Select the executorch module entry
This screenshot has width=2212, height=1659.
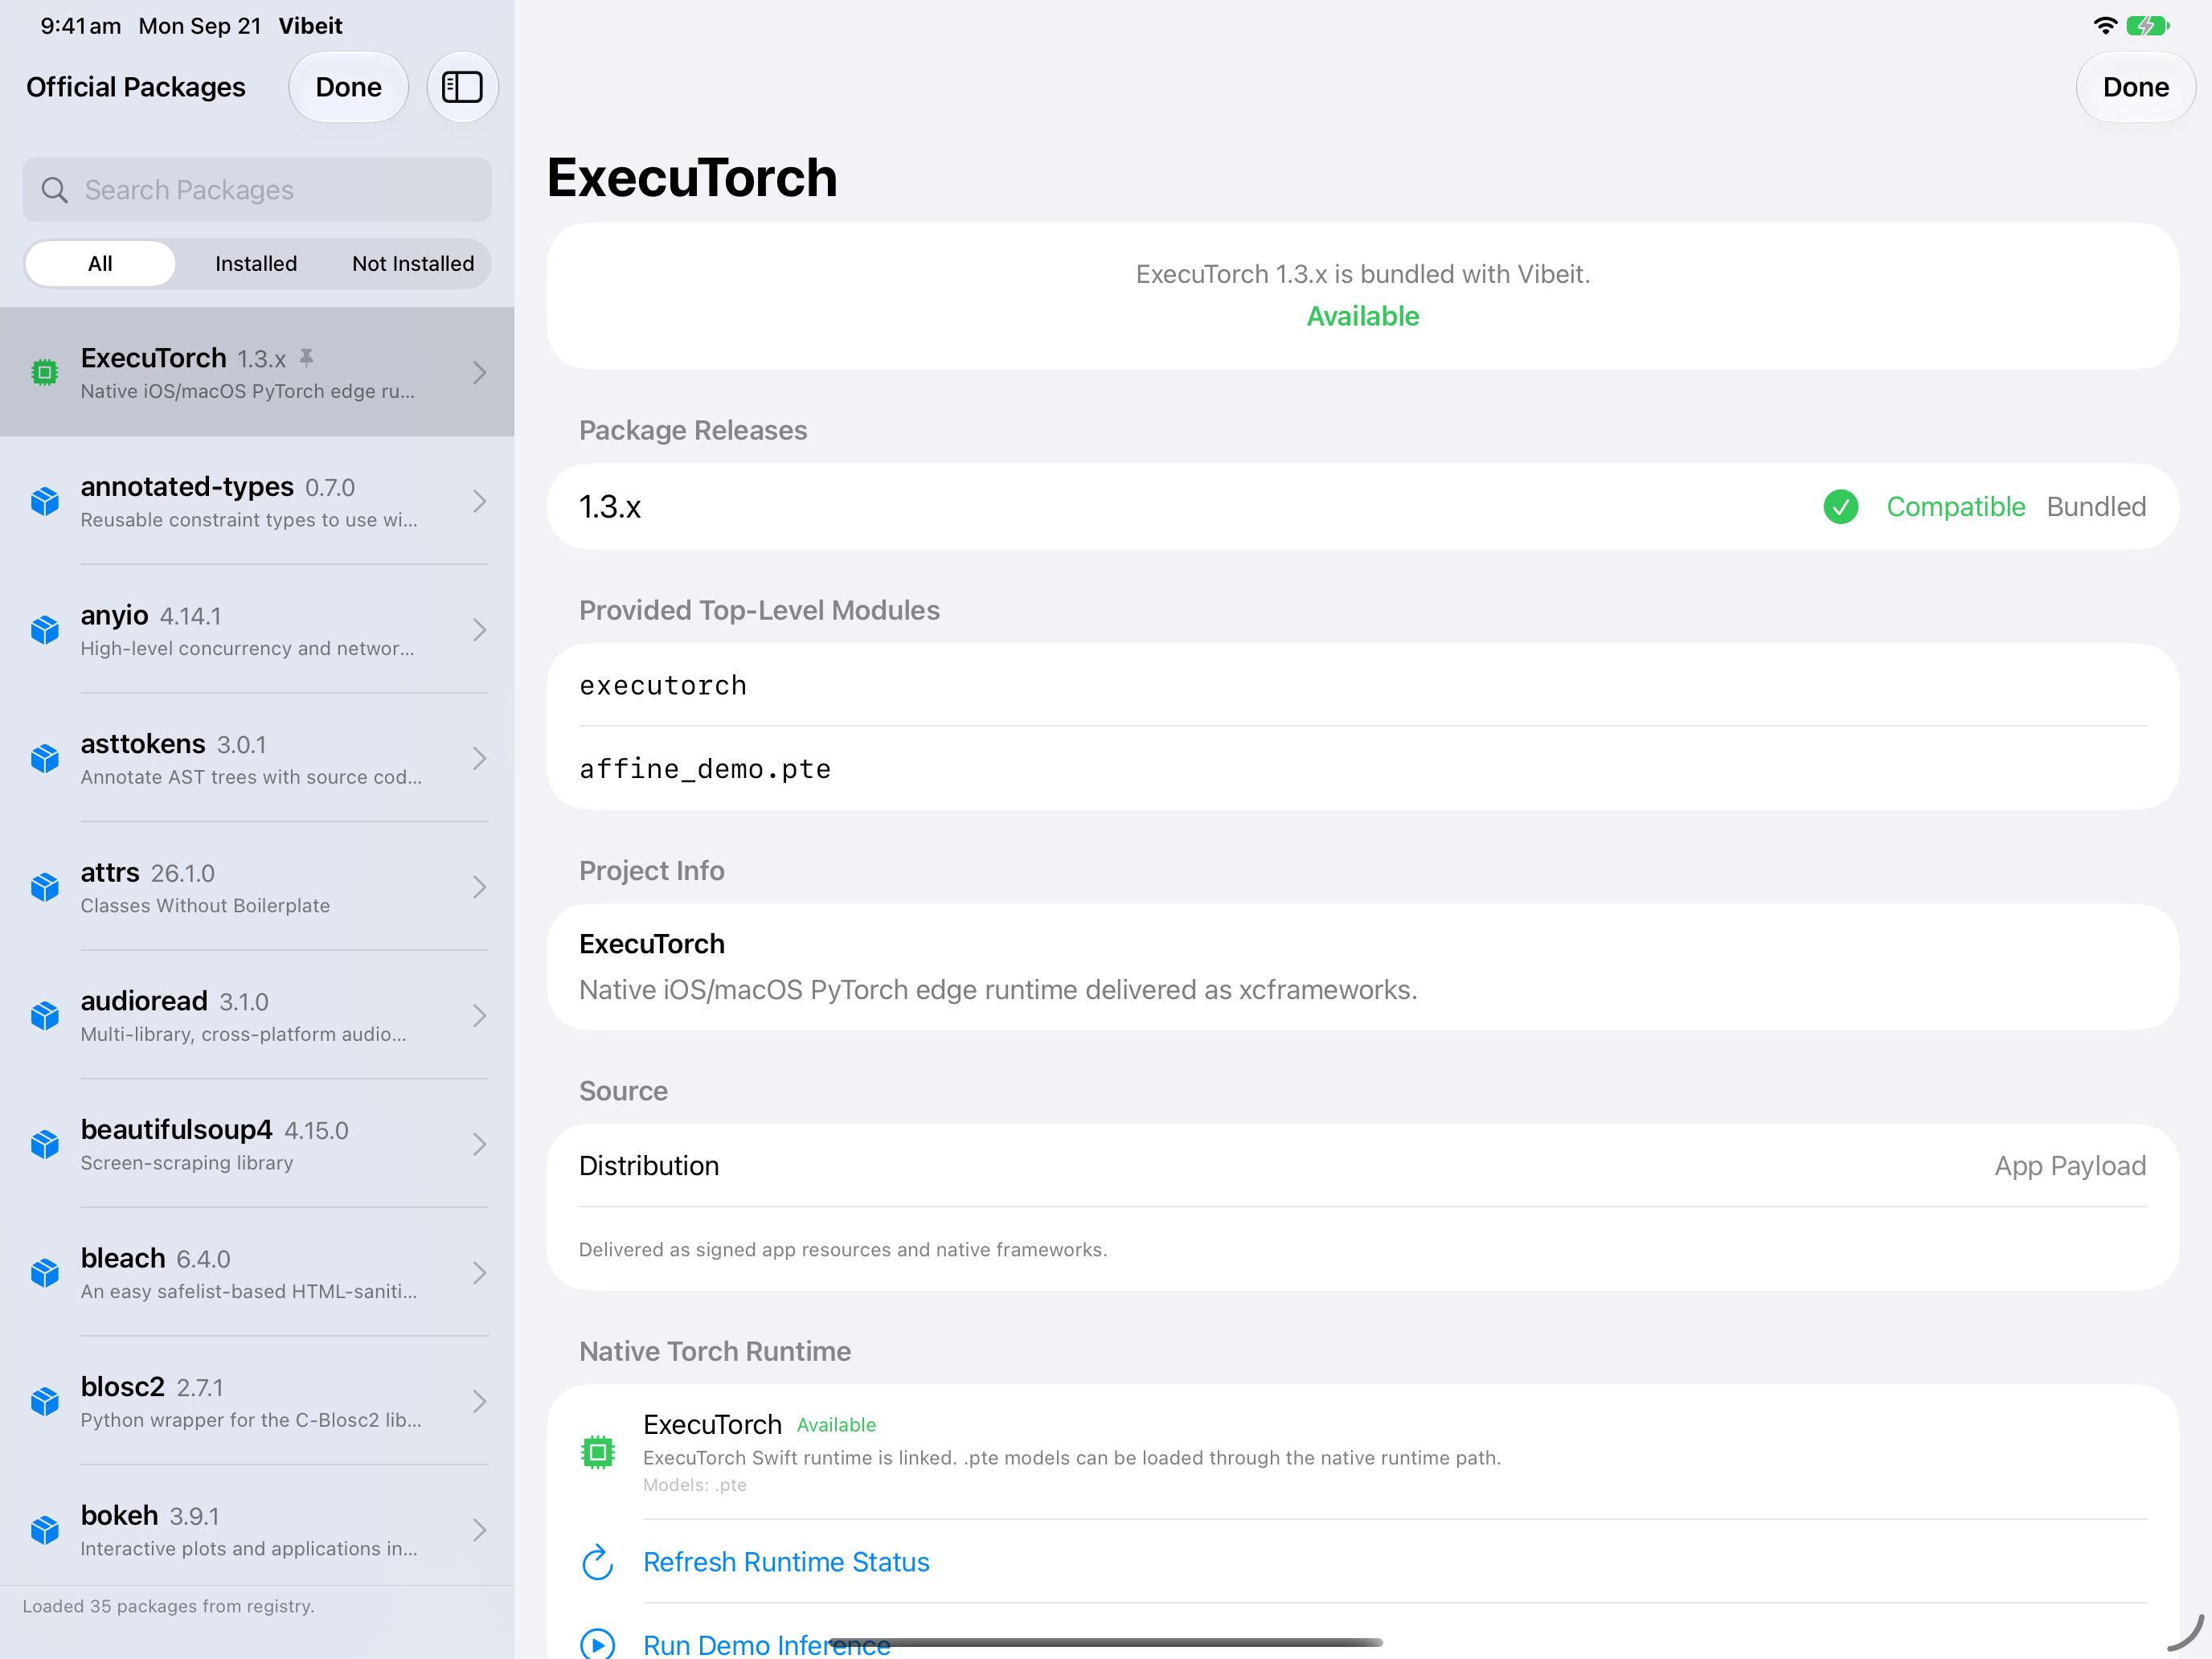1362,685
